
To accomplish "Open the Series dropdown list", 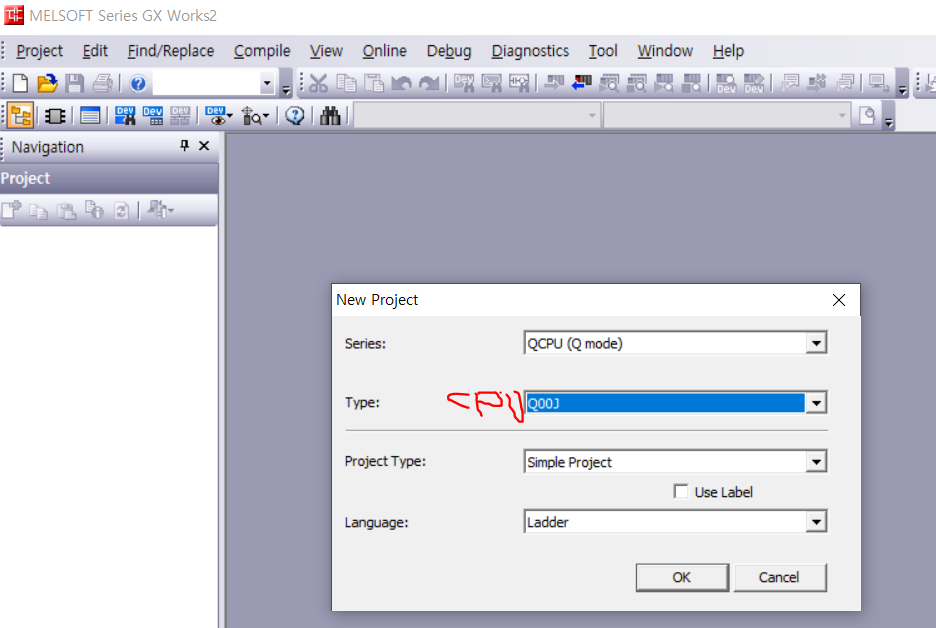I will [x=816, y=343].
